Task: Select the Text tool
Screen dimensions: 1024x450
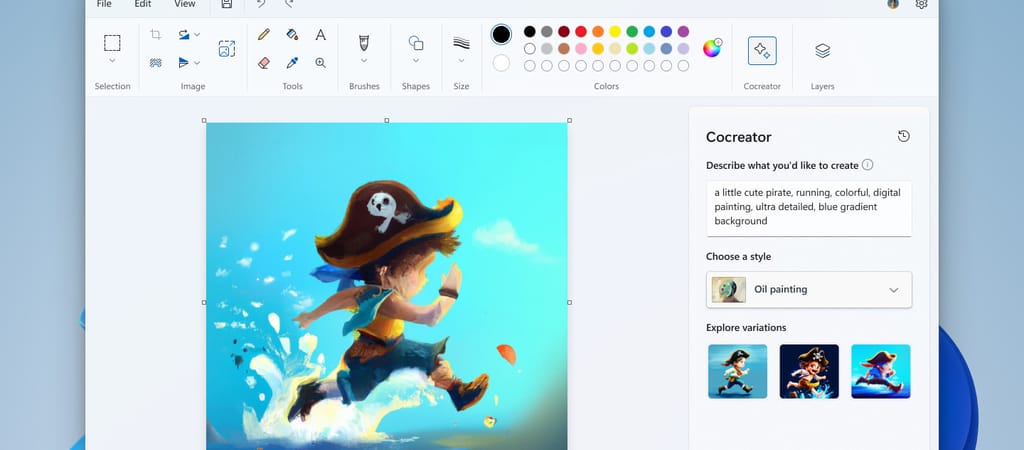Action: [320, 34]
